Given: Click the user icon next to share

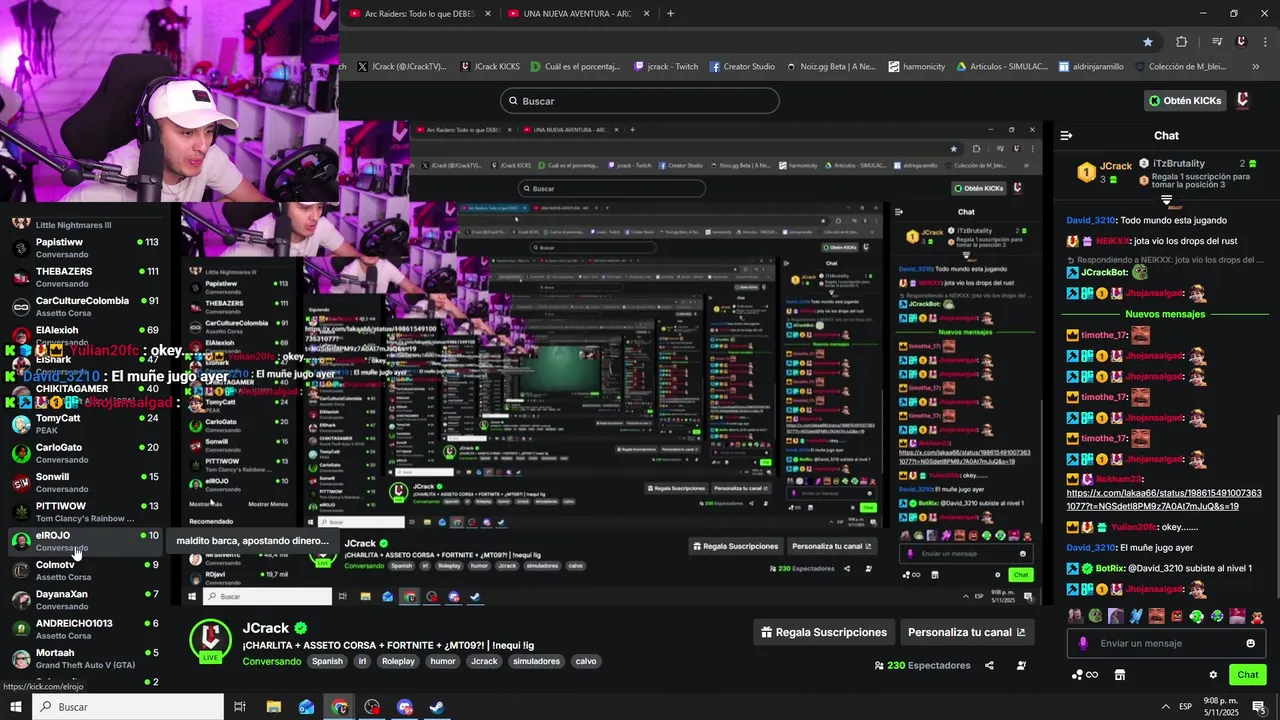Looking at the screenshot, I should pyautogui.click(x=1021, y=665).
